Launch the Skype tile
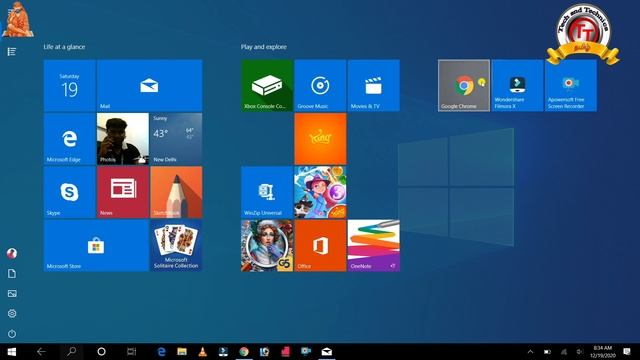Screen dimensions: 640x360 69,192
